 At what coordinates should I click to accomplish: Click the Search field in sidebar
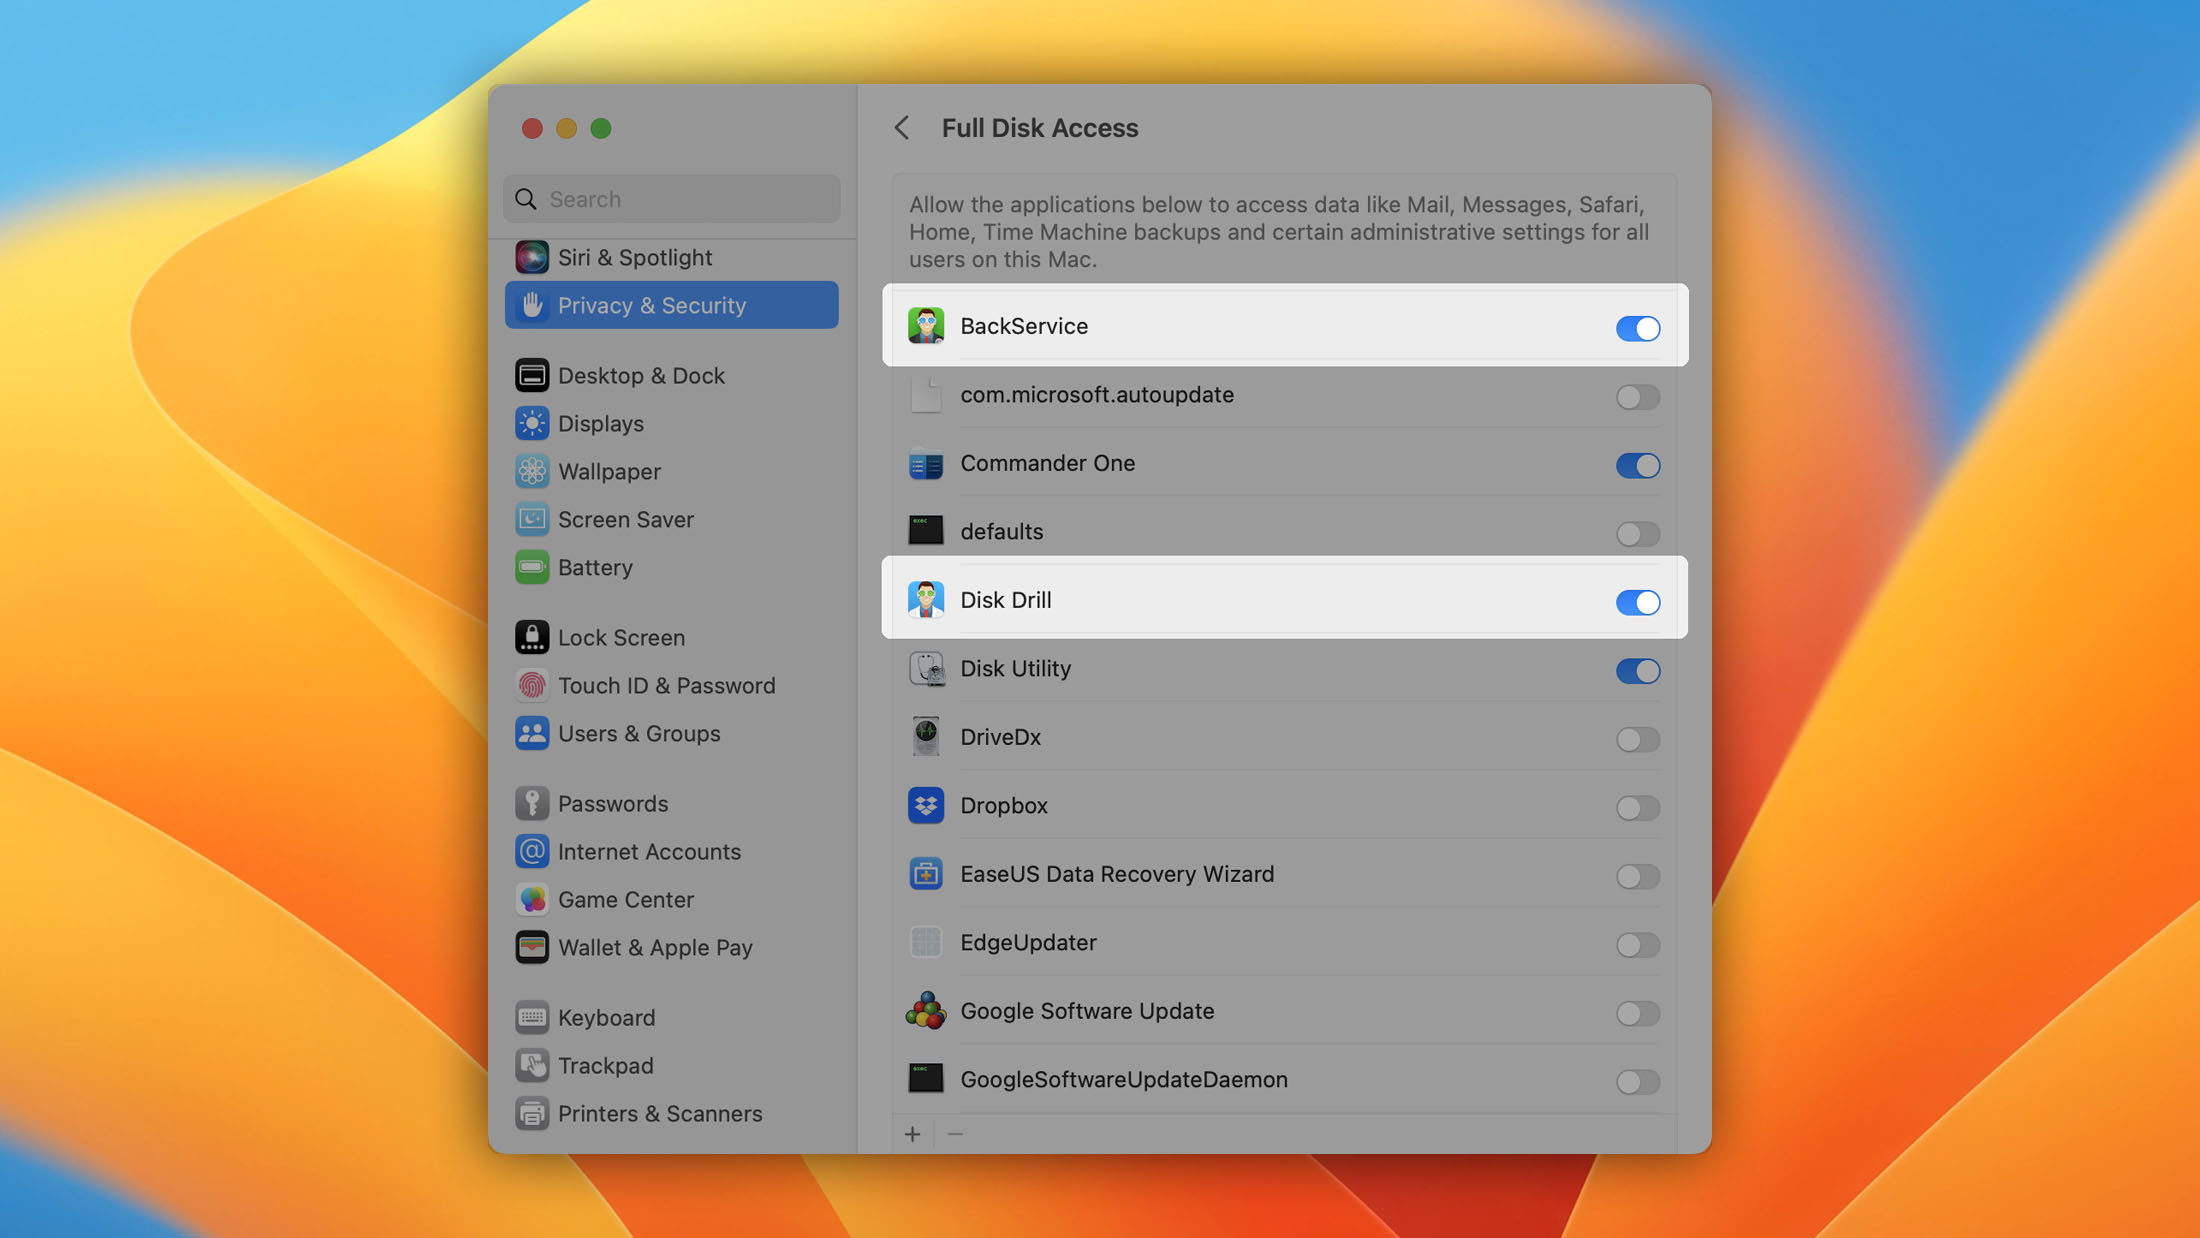[672, 199]
